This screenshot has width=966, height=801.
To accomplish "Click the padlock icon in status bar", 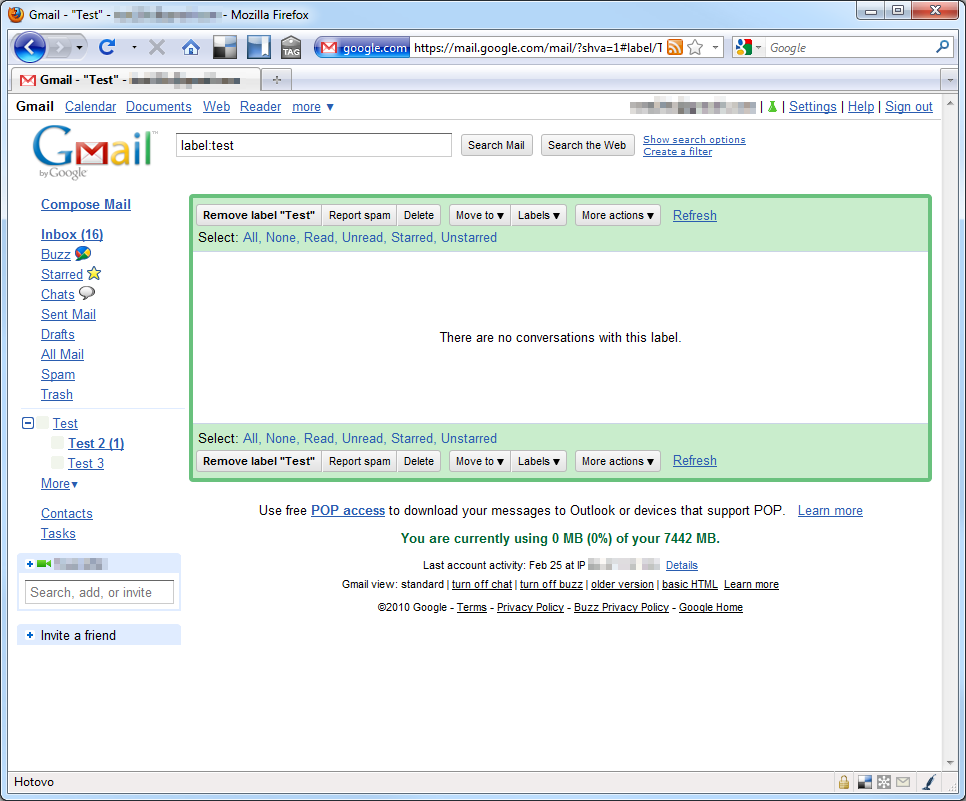I will click(x=844, y=782).
